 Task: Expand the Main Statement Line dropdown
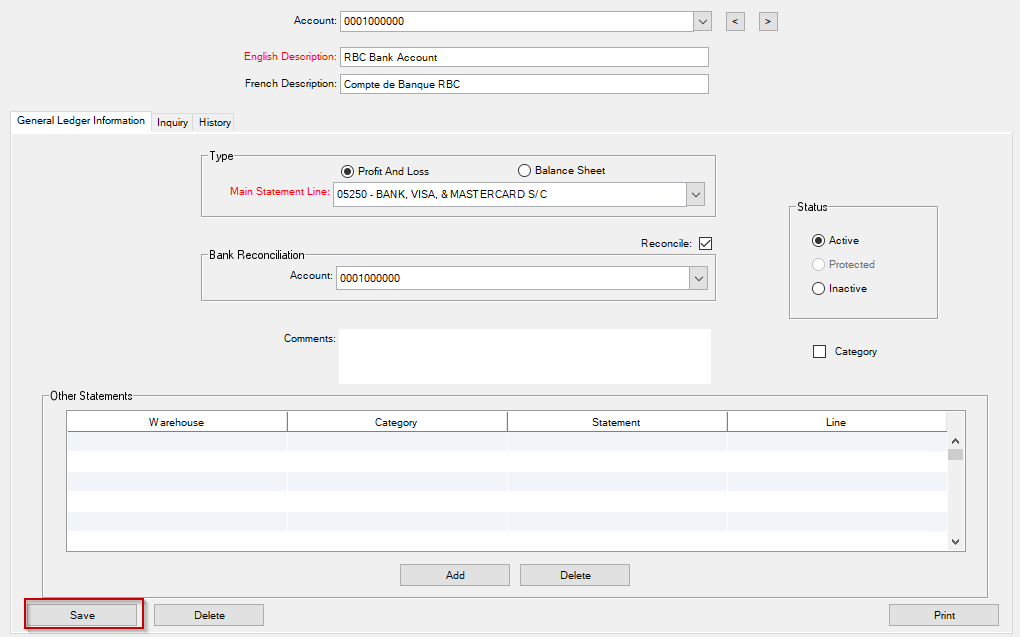pyautogui.click(x=696, y=194)
